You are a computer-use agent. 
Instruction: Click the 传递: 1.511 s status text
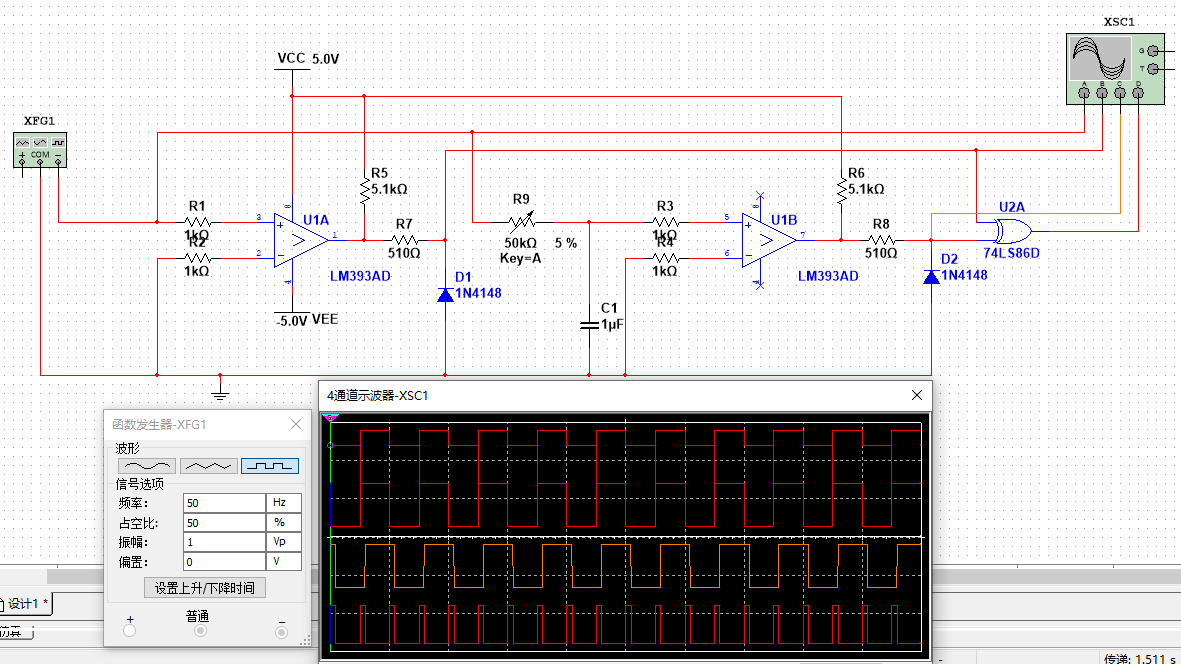[1140, 659]
